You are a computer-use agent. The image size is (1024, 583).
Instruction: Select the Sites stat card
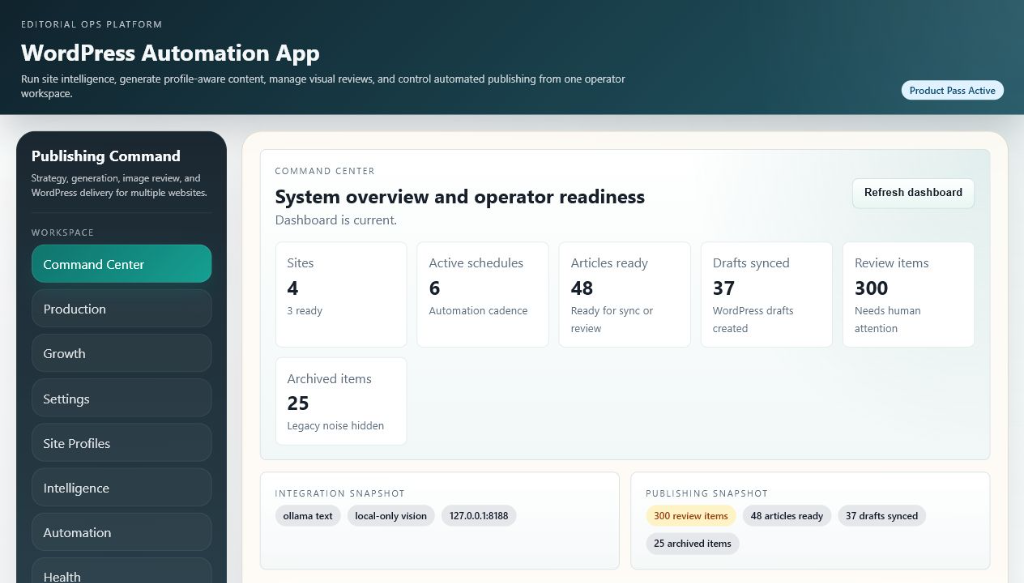341,294
